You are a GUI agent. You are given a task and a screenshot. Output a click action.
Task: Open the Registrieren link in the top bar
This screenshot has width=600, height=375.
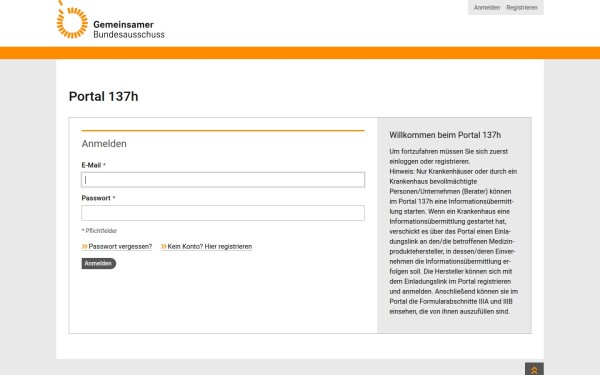[522, 8]
